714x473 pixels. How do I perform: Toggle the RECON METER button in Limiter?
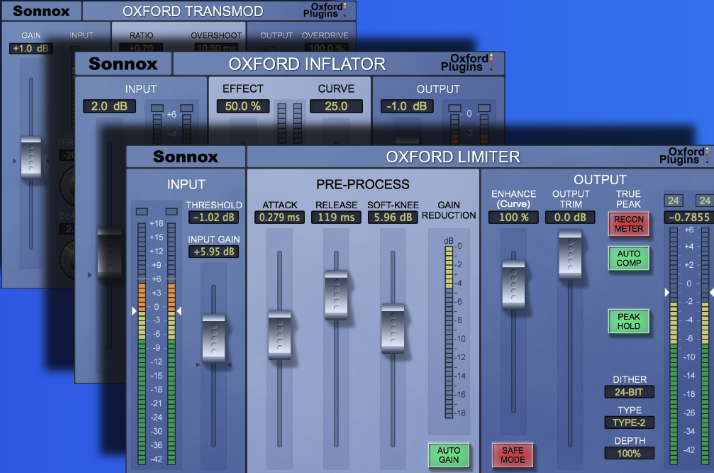[628, 224]
